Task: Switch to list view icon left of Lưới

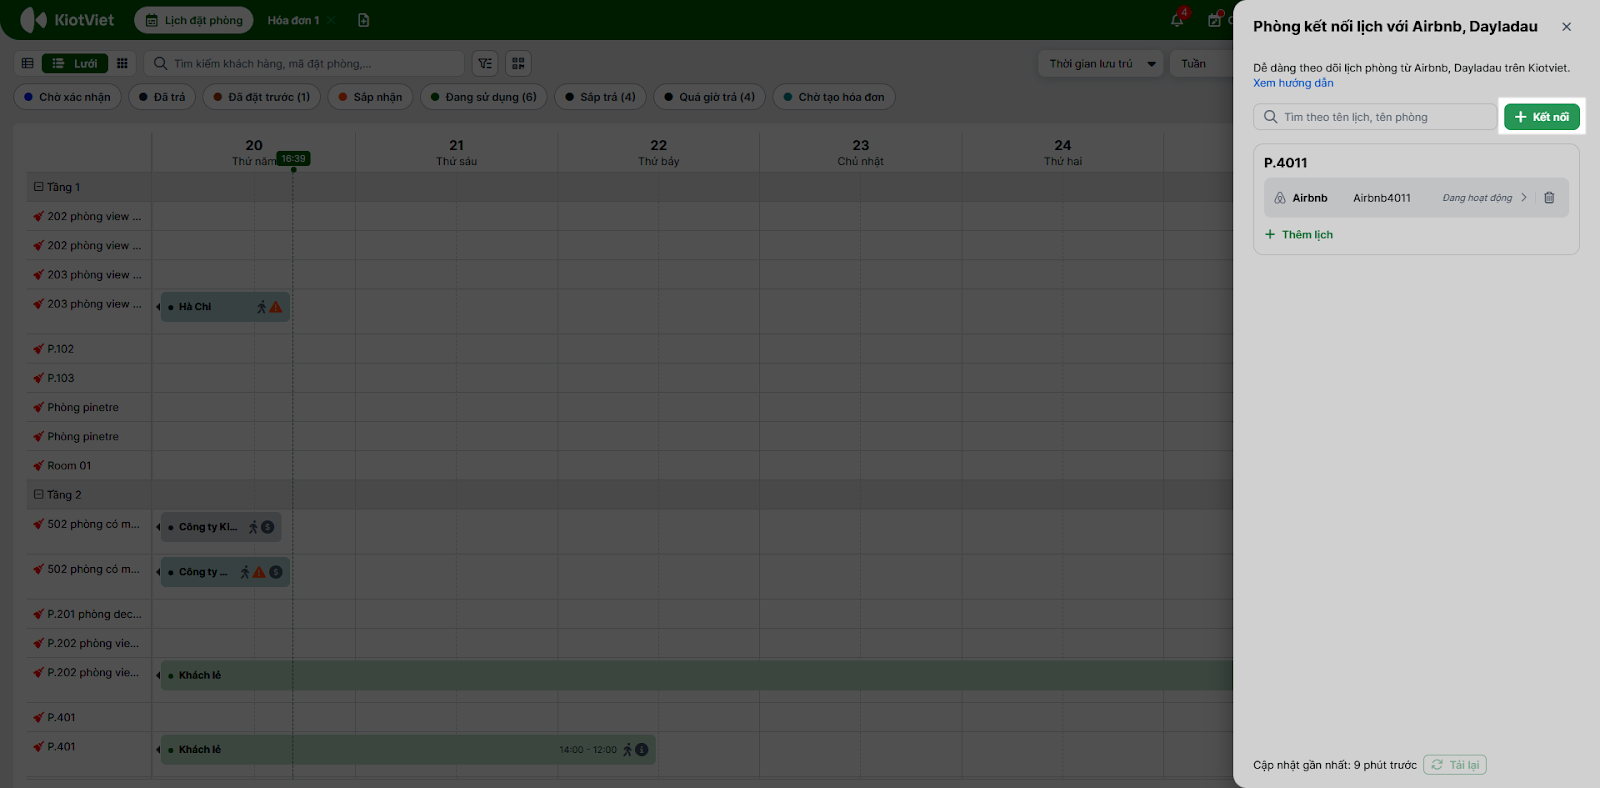Action: click(x=28, y=64)
